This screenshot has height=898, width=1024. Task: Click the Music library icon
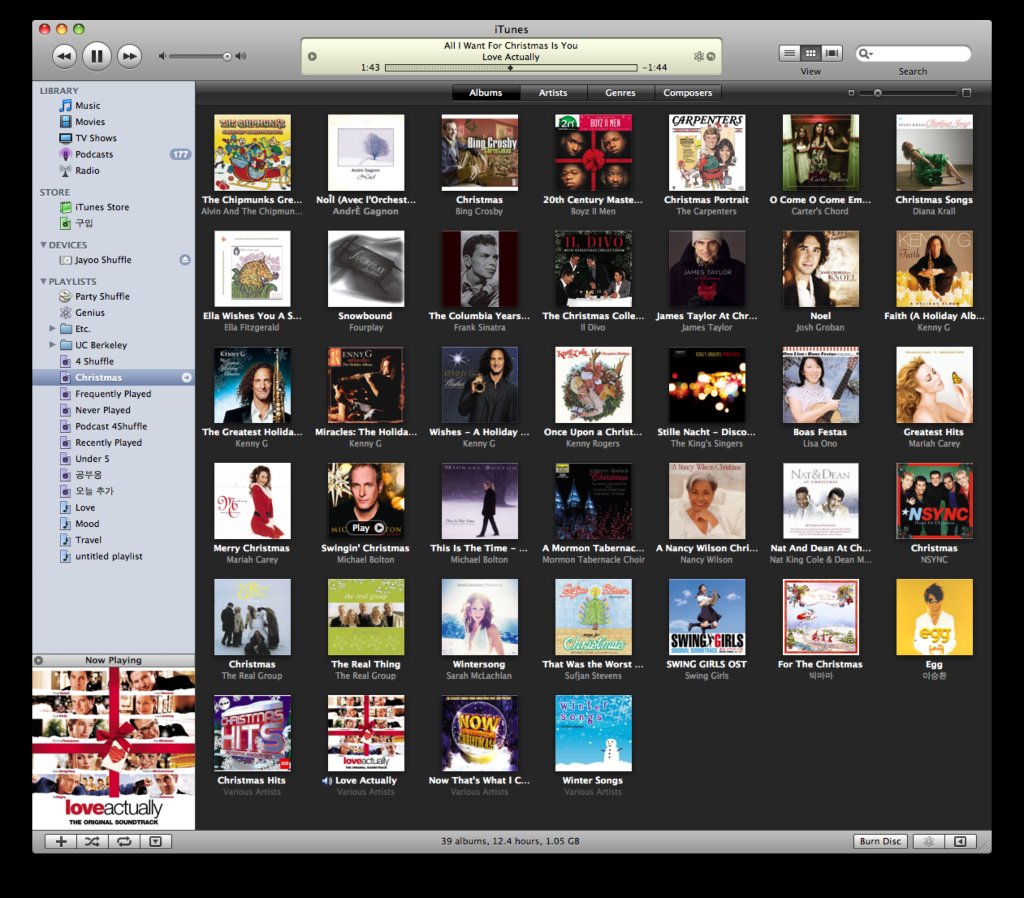point(65,105)
